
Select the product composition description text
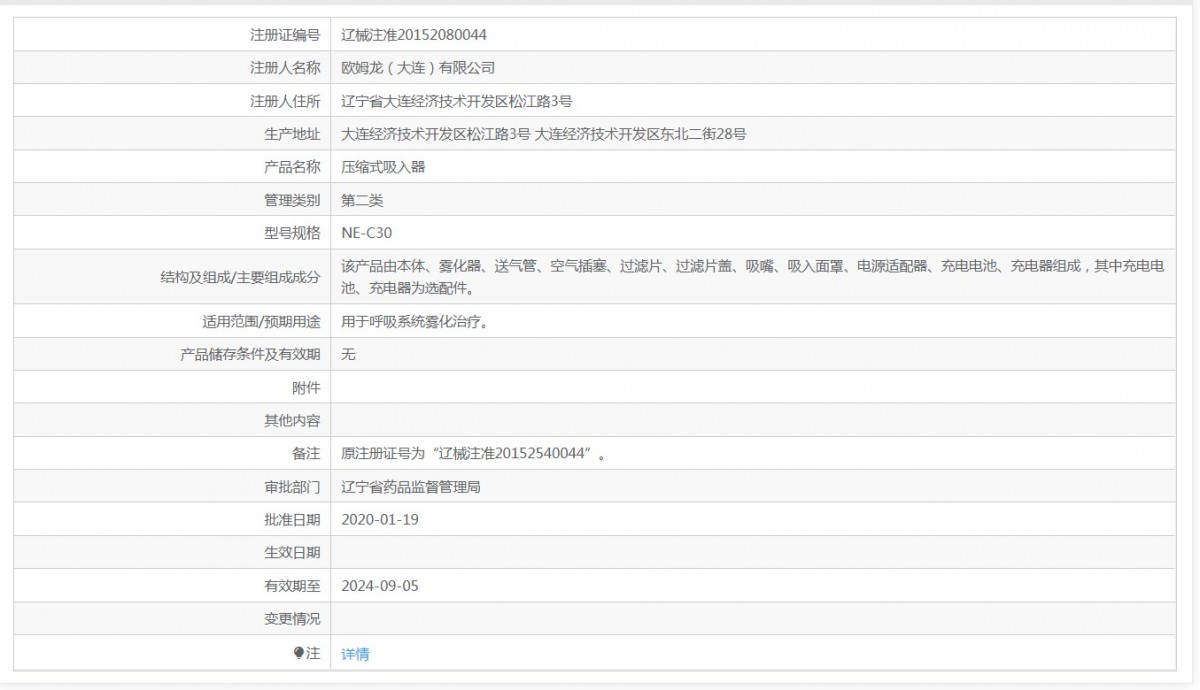753,277
